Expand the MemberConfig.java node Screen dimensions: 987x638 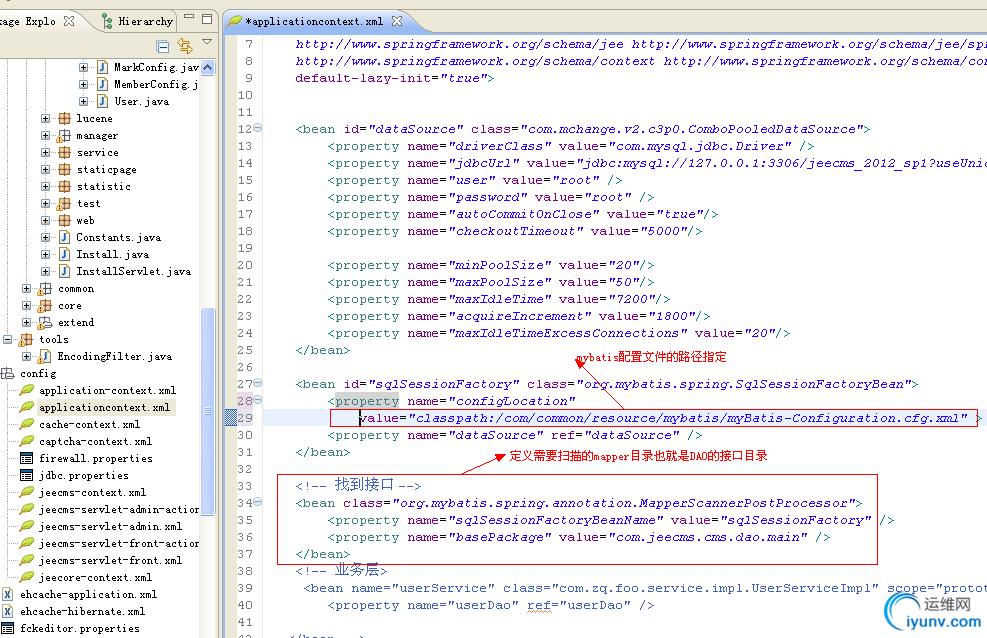click(x=83, y=84)
